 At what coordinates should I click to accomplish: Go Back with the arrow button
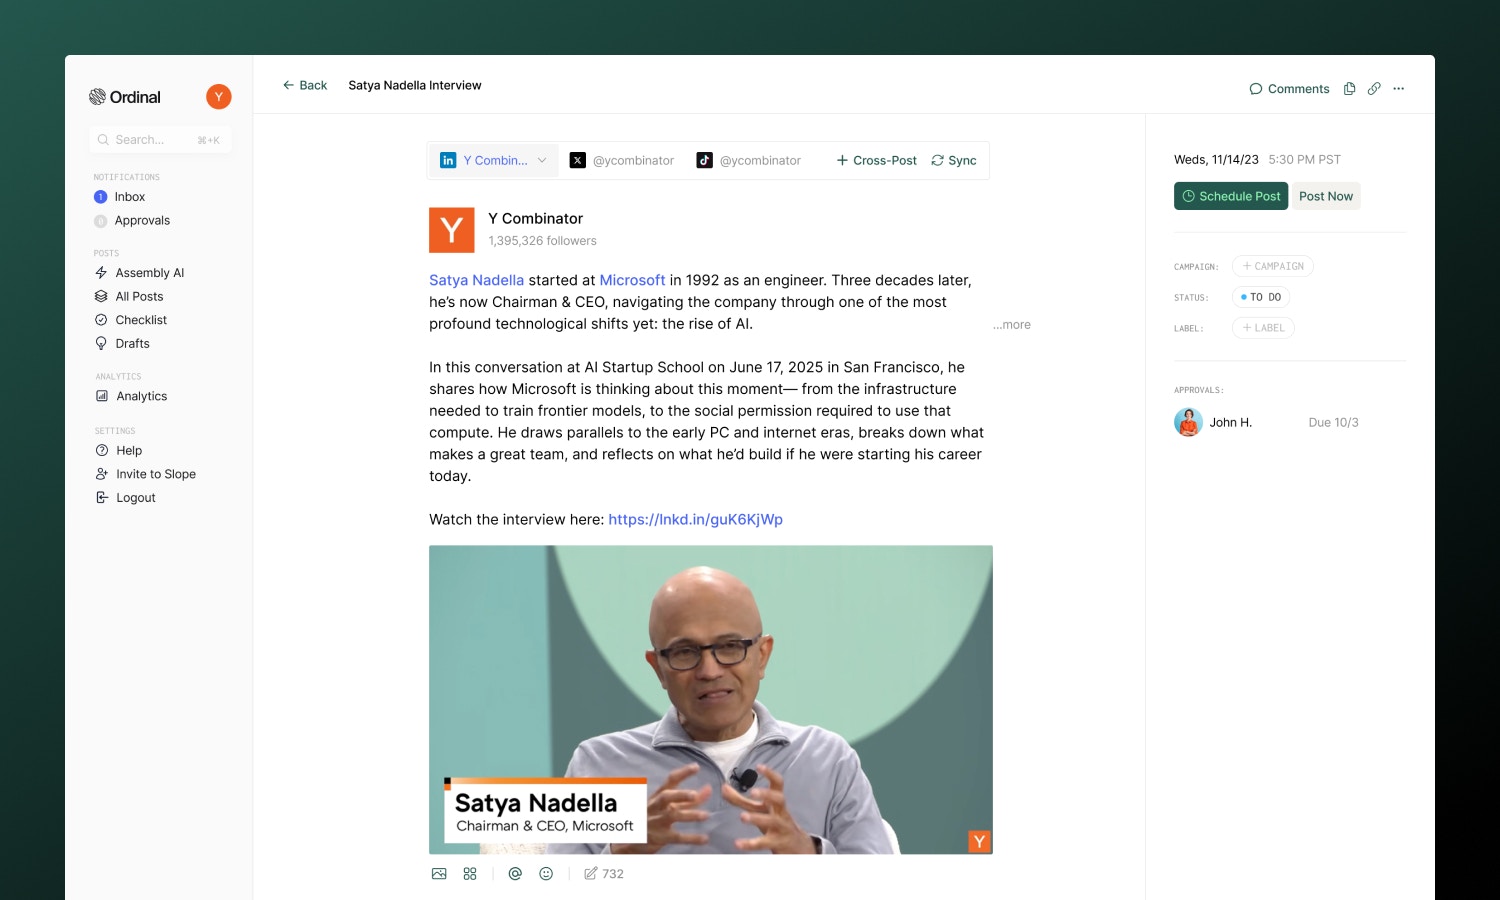click(305, 86)
